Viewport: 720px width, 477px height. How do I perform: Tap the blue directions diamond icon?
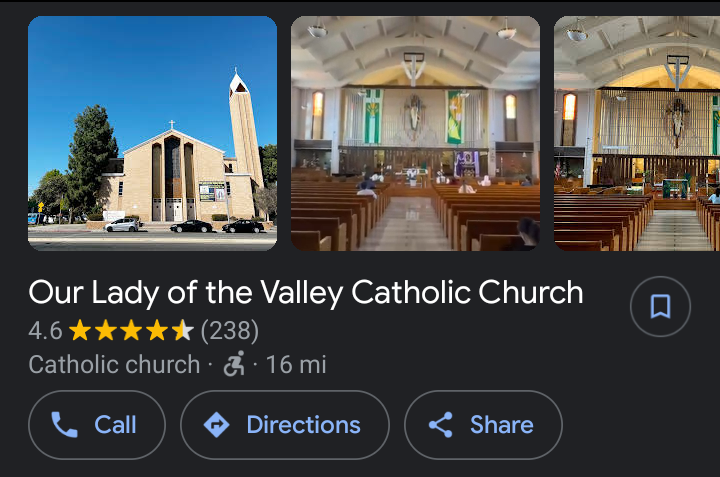pyautogui.click(x=216, y=425)
